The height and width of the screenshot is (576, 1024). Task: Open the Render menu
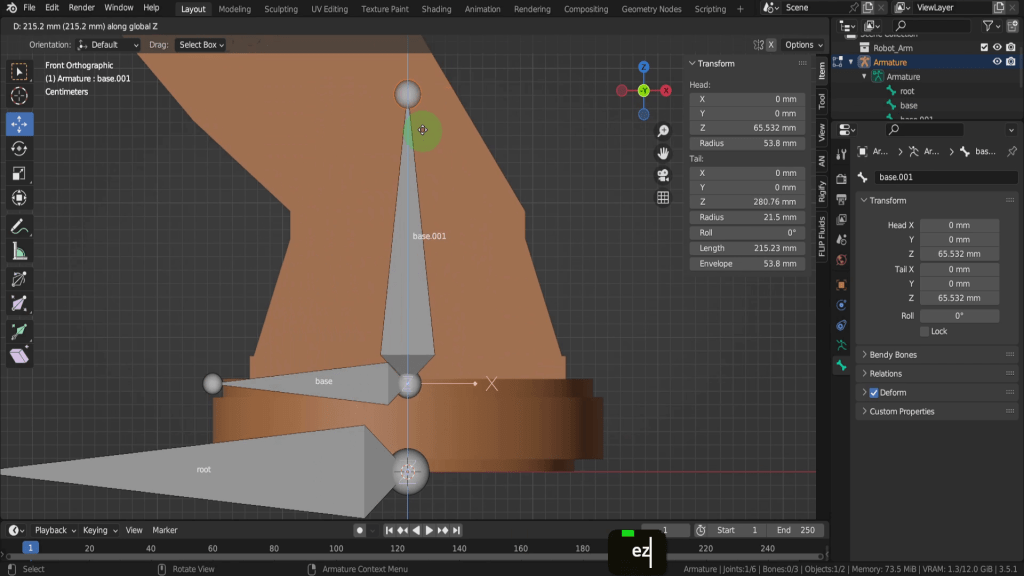[81, 8]
